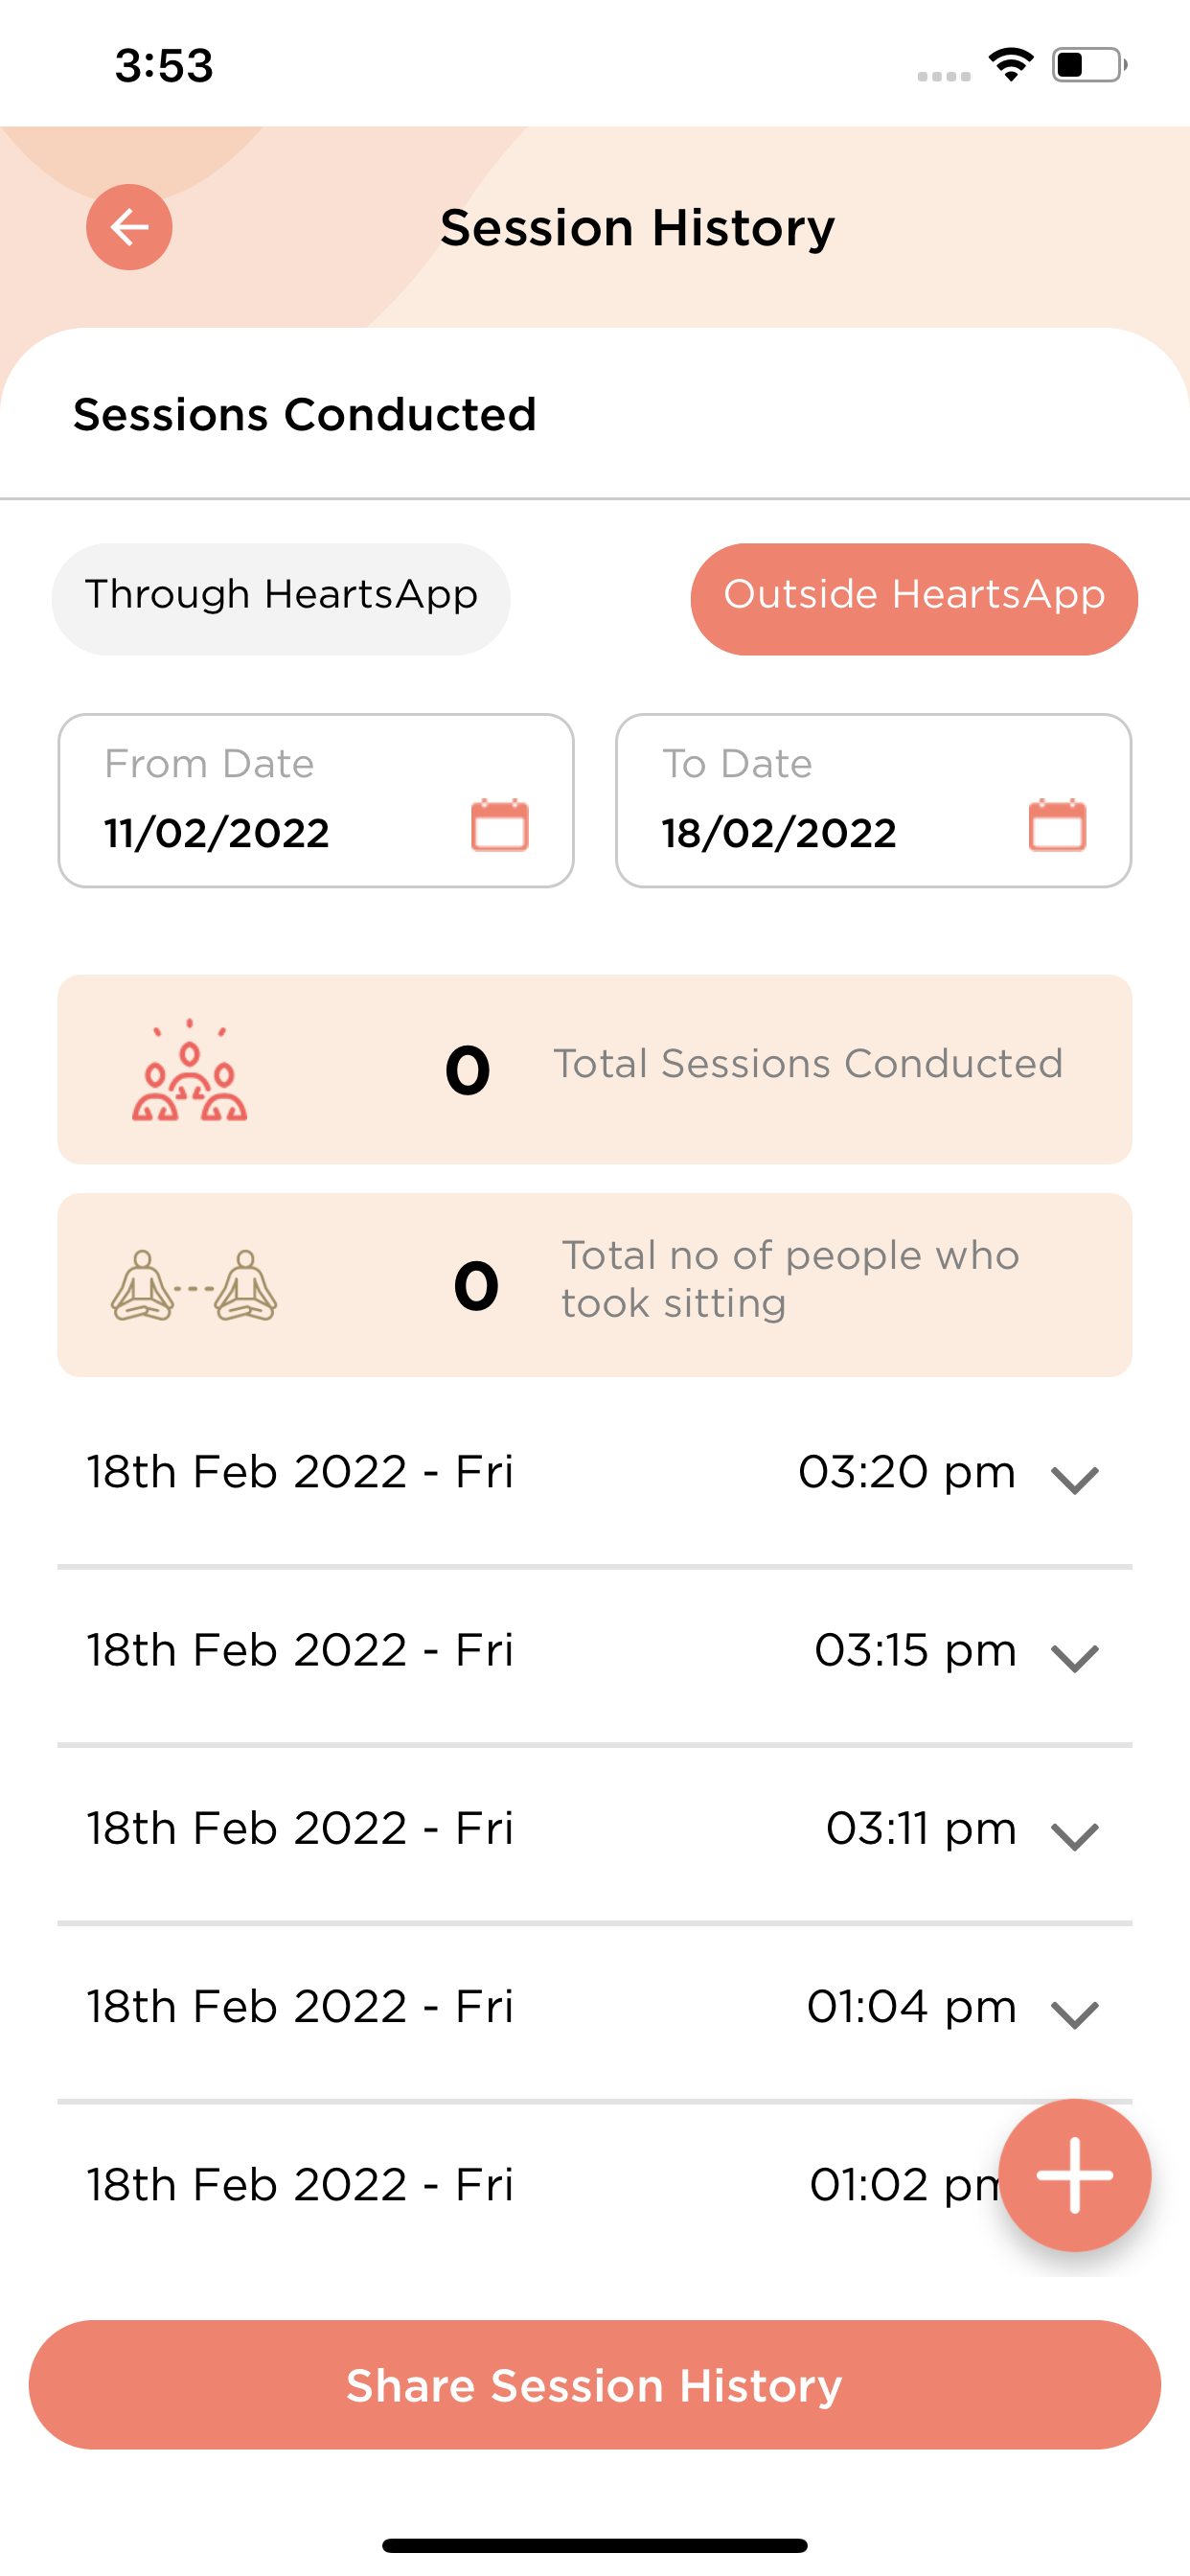The image size is (1190, 2576).
Task: Expand the 01:04 pm session chevron
Action: 1075,2013
